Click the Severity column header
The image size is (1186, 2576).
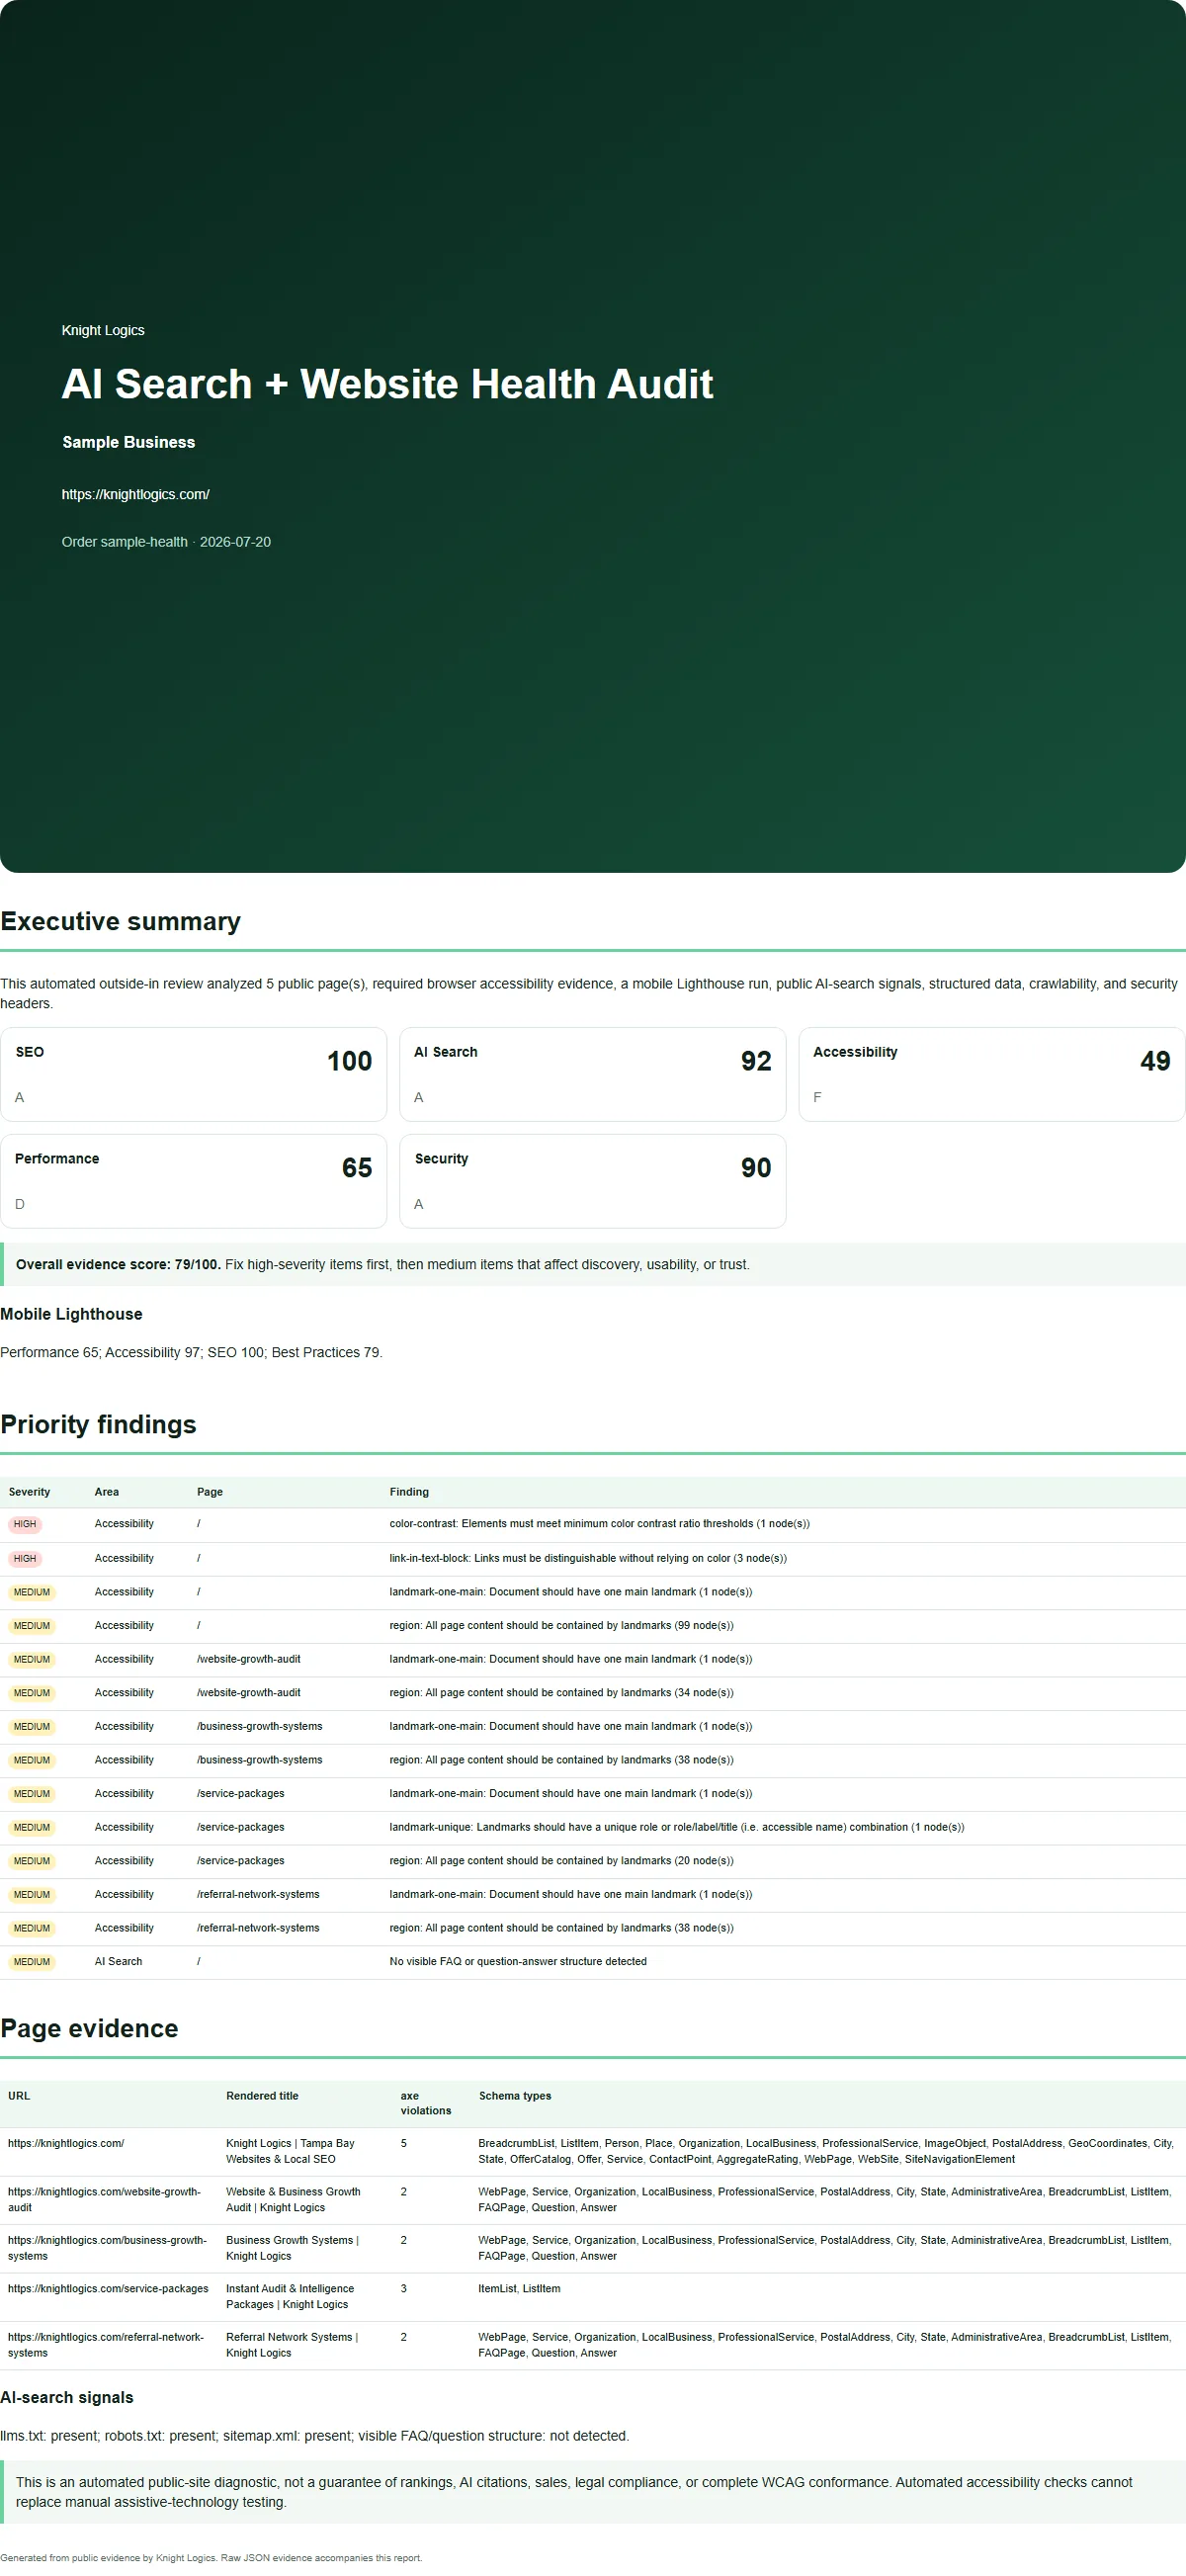(29, 1492)
